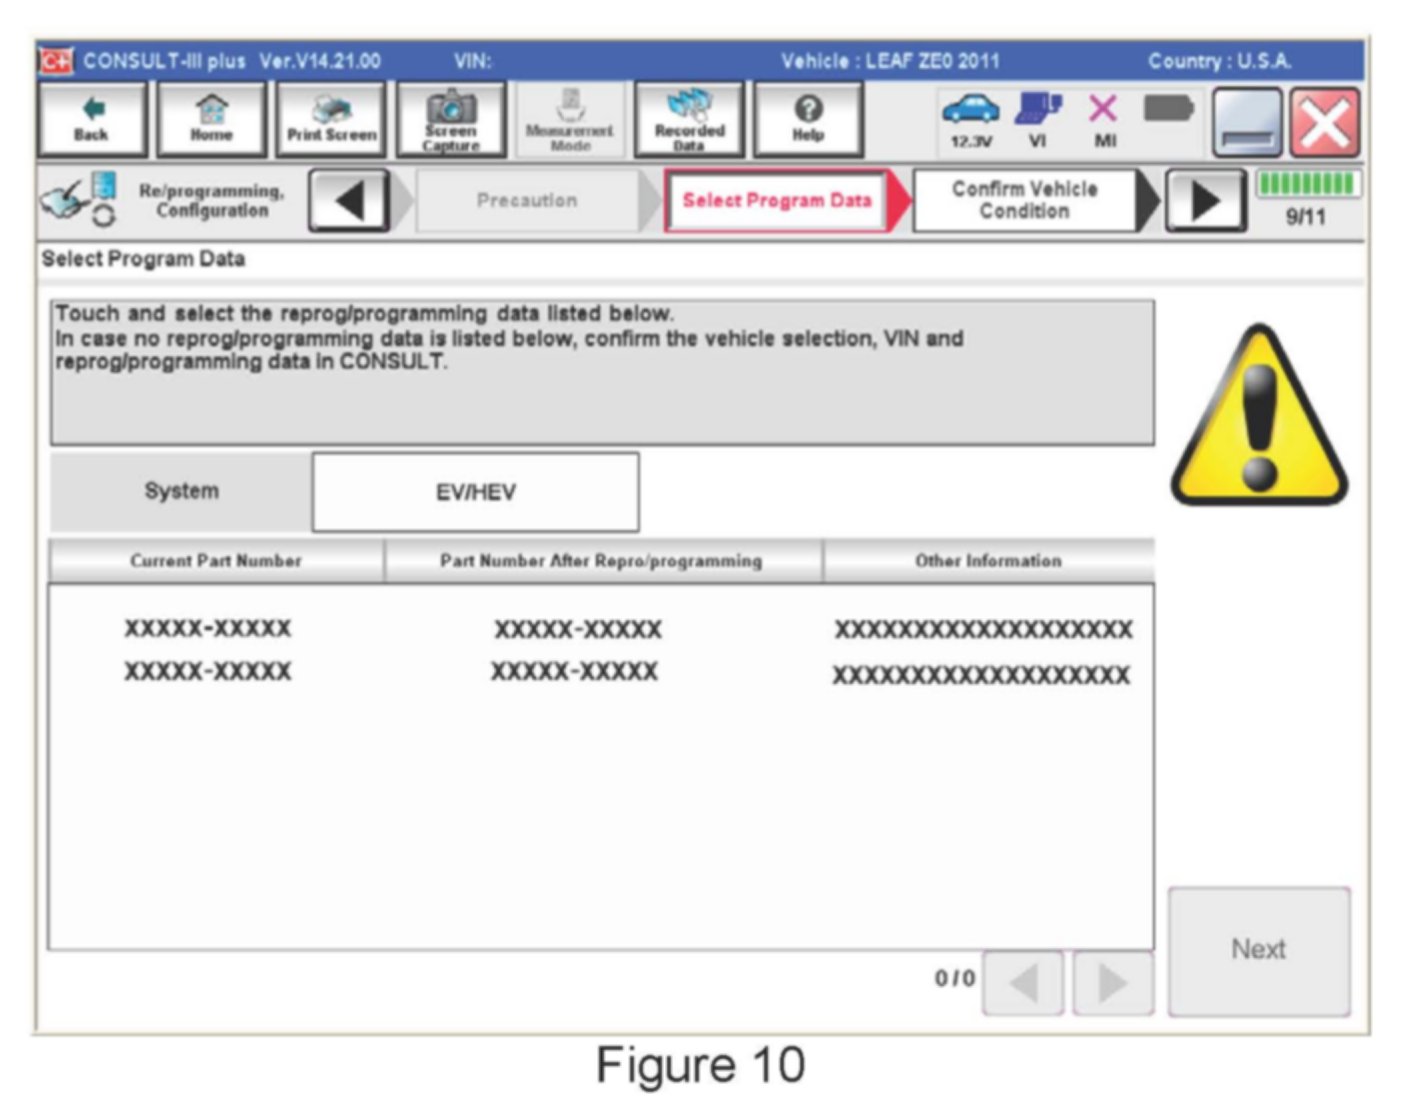Open the Screen Capture camera tool
This screenshot has height=1117, width=1421.
point(451,120)
